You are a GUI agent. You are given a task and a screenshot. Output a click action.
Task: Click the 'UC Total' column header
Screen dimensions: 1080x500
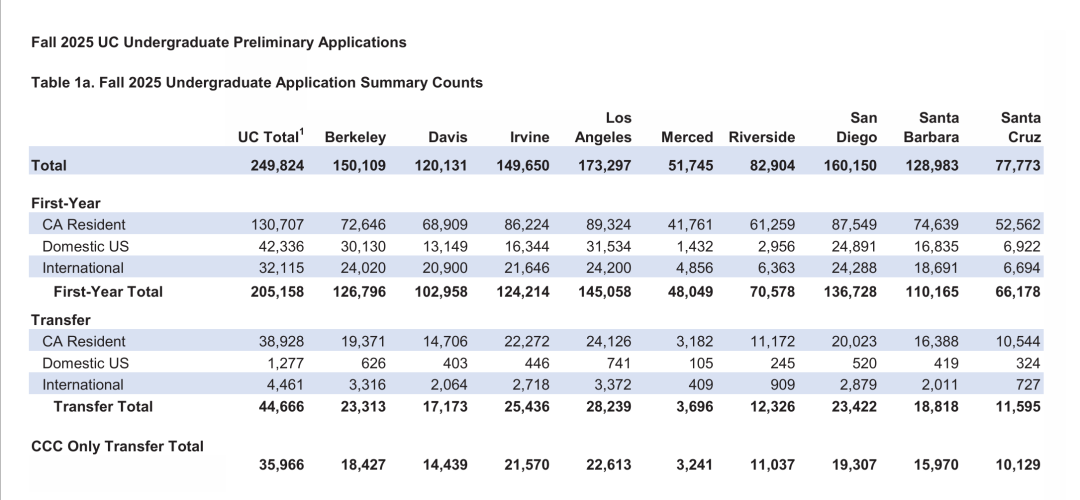(271, 136)
